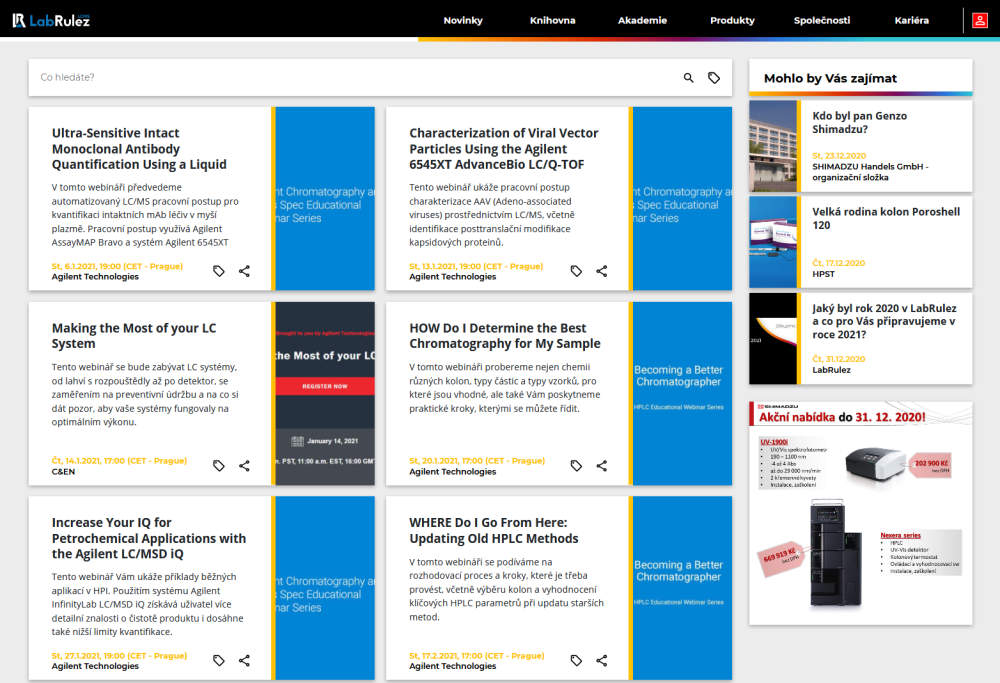This screenshot has height=683, width=1000.
Task: Click the WHERE Do I Go card image
Action: point(682,588)
